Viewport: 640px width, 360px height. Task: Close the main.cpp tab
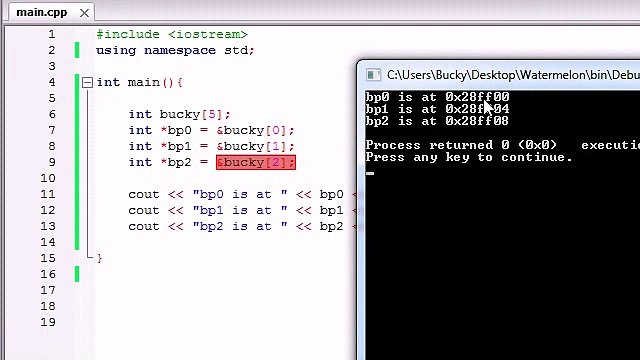click(x=84, y=13)
